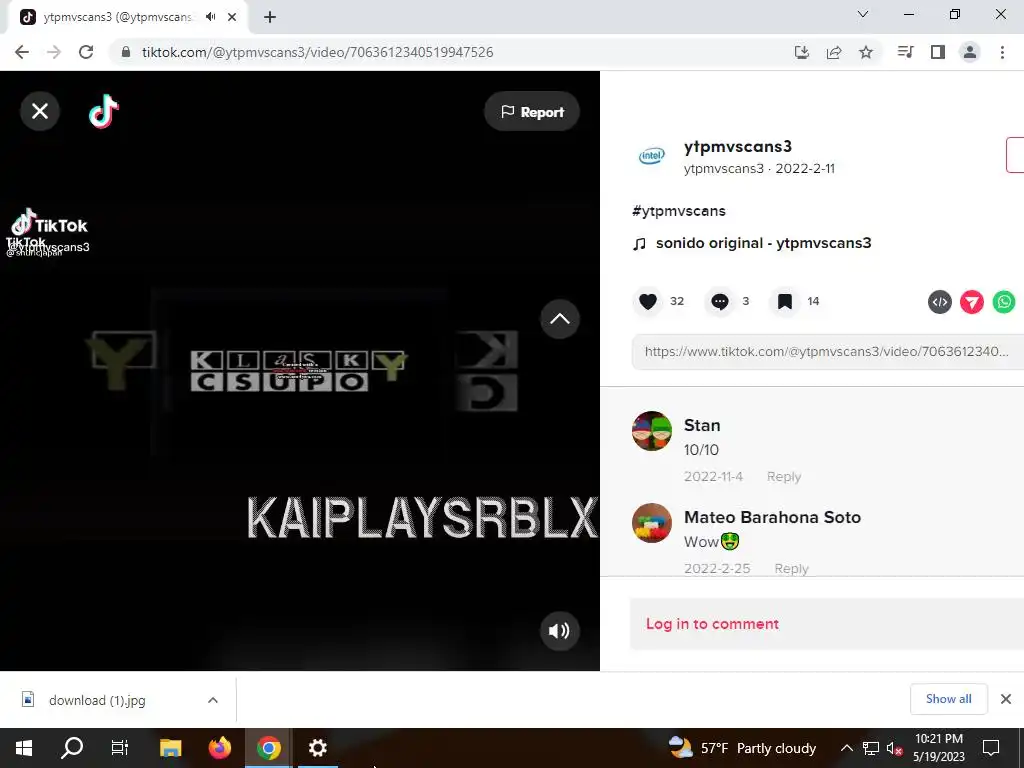Open the notifications center
Screen dimensions: 1024x768
click(x=991, y=748)
